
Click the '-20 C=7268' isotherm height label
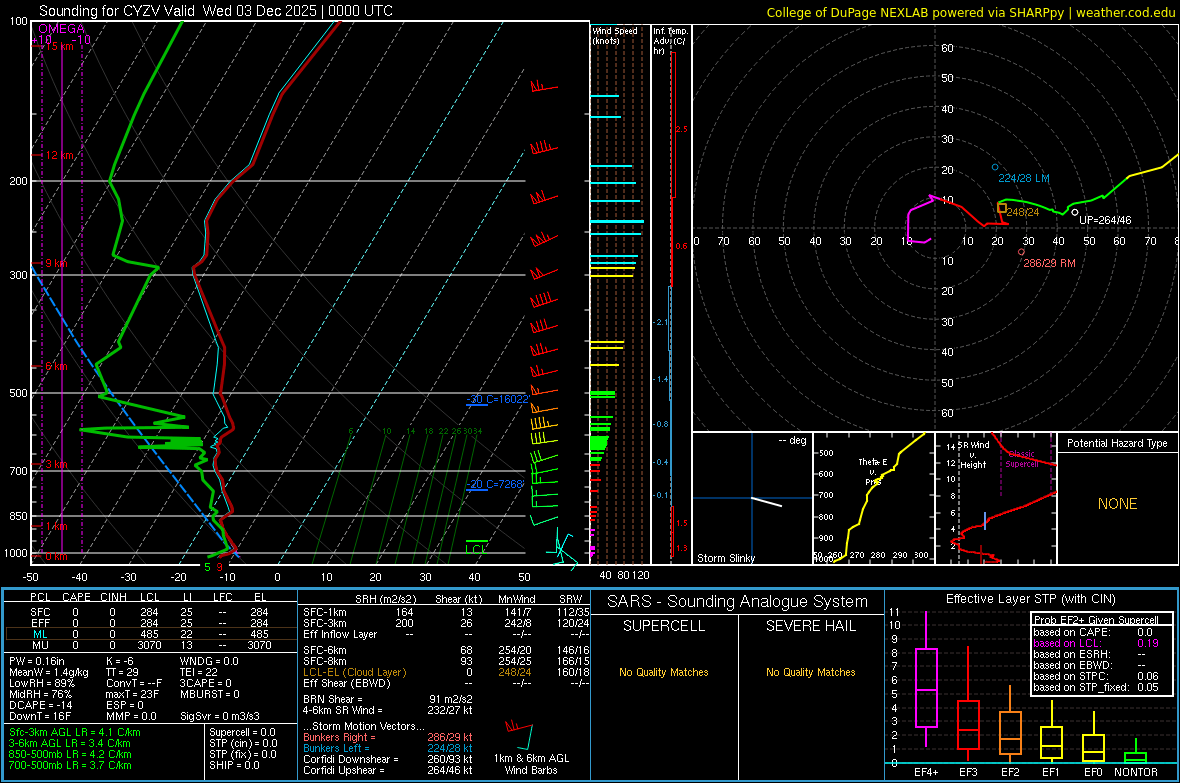coord(494,484)
